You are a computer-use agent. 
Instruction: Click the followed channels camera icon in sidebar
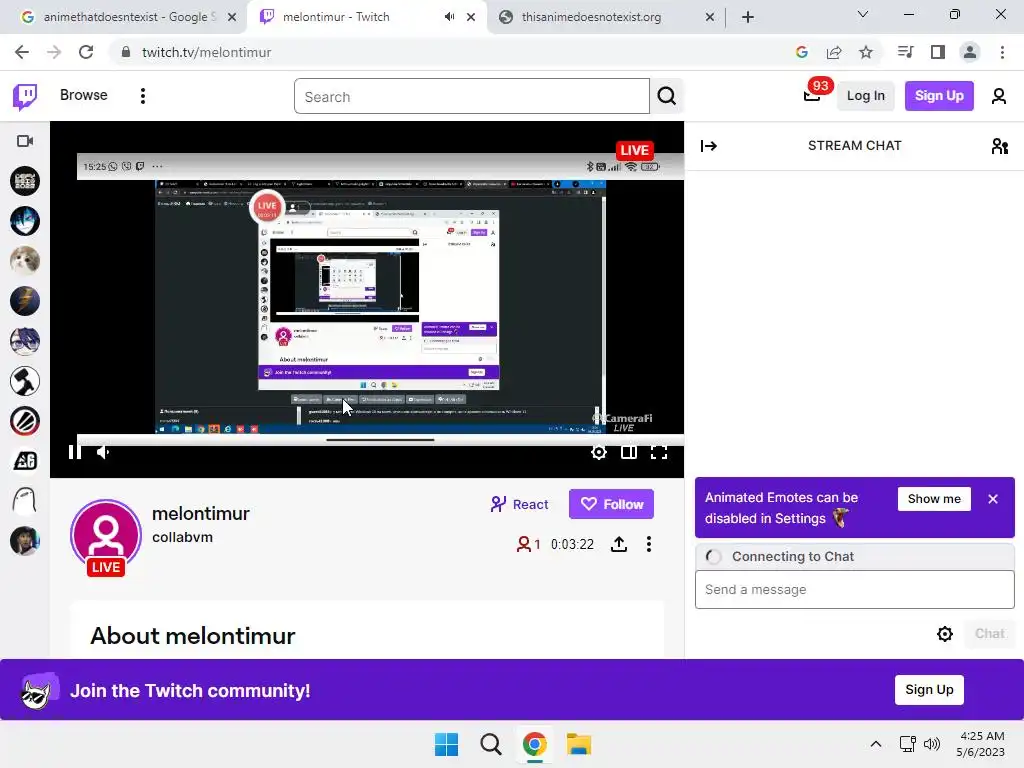click(x=25, y=141)
